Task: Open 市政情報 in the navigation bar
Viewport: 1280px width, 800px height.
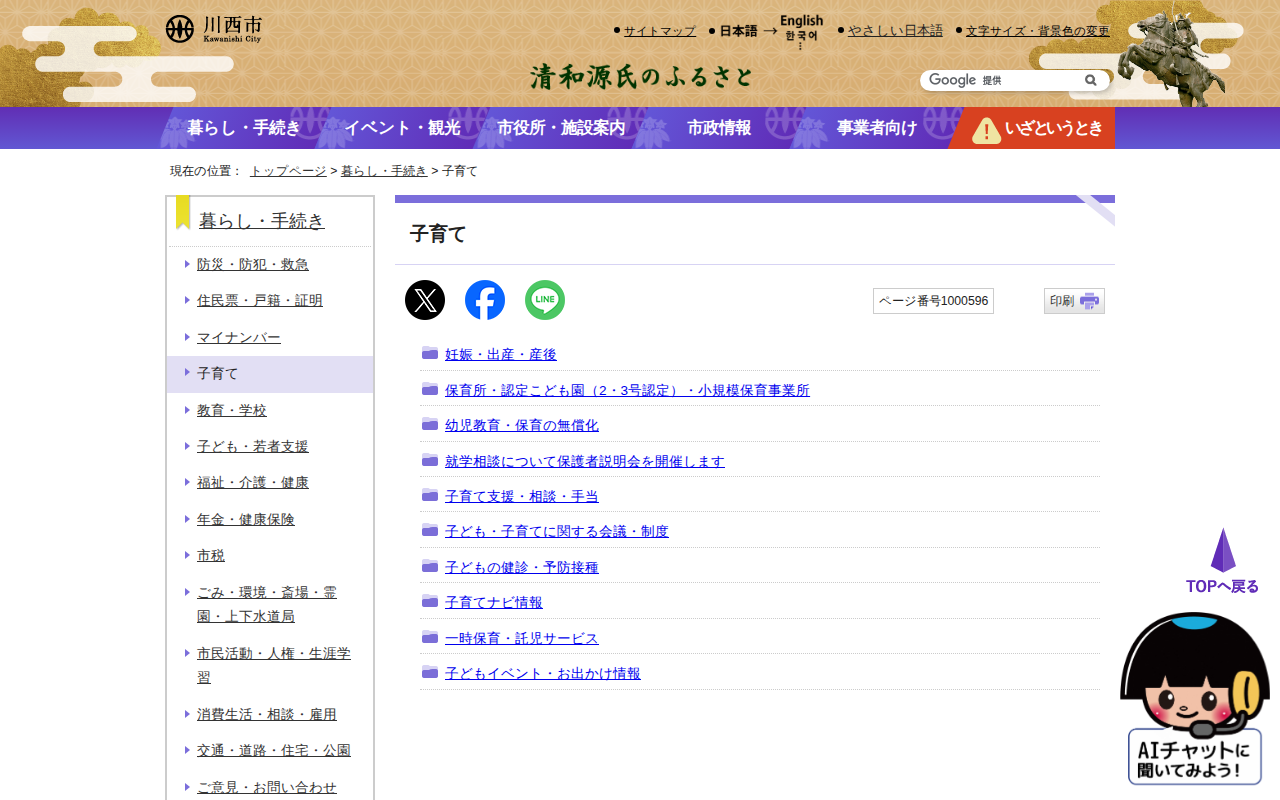Action: click(x=719, y=128)
